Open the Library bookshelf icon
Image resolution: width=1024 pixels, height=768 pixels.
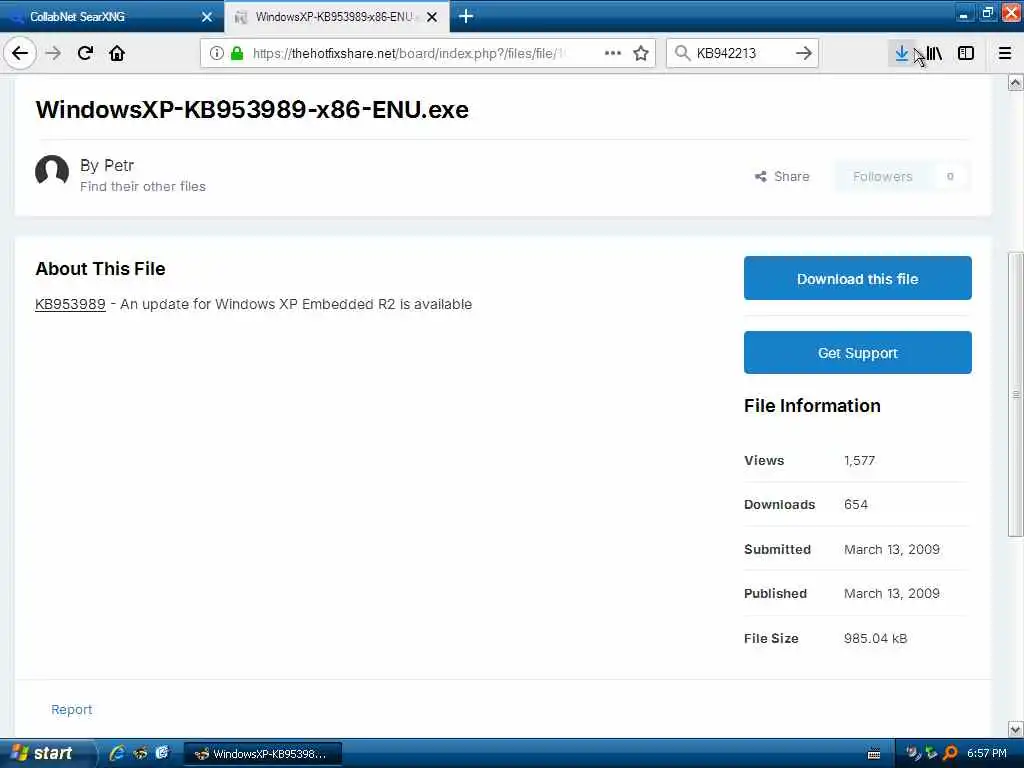tap(934, 53)
